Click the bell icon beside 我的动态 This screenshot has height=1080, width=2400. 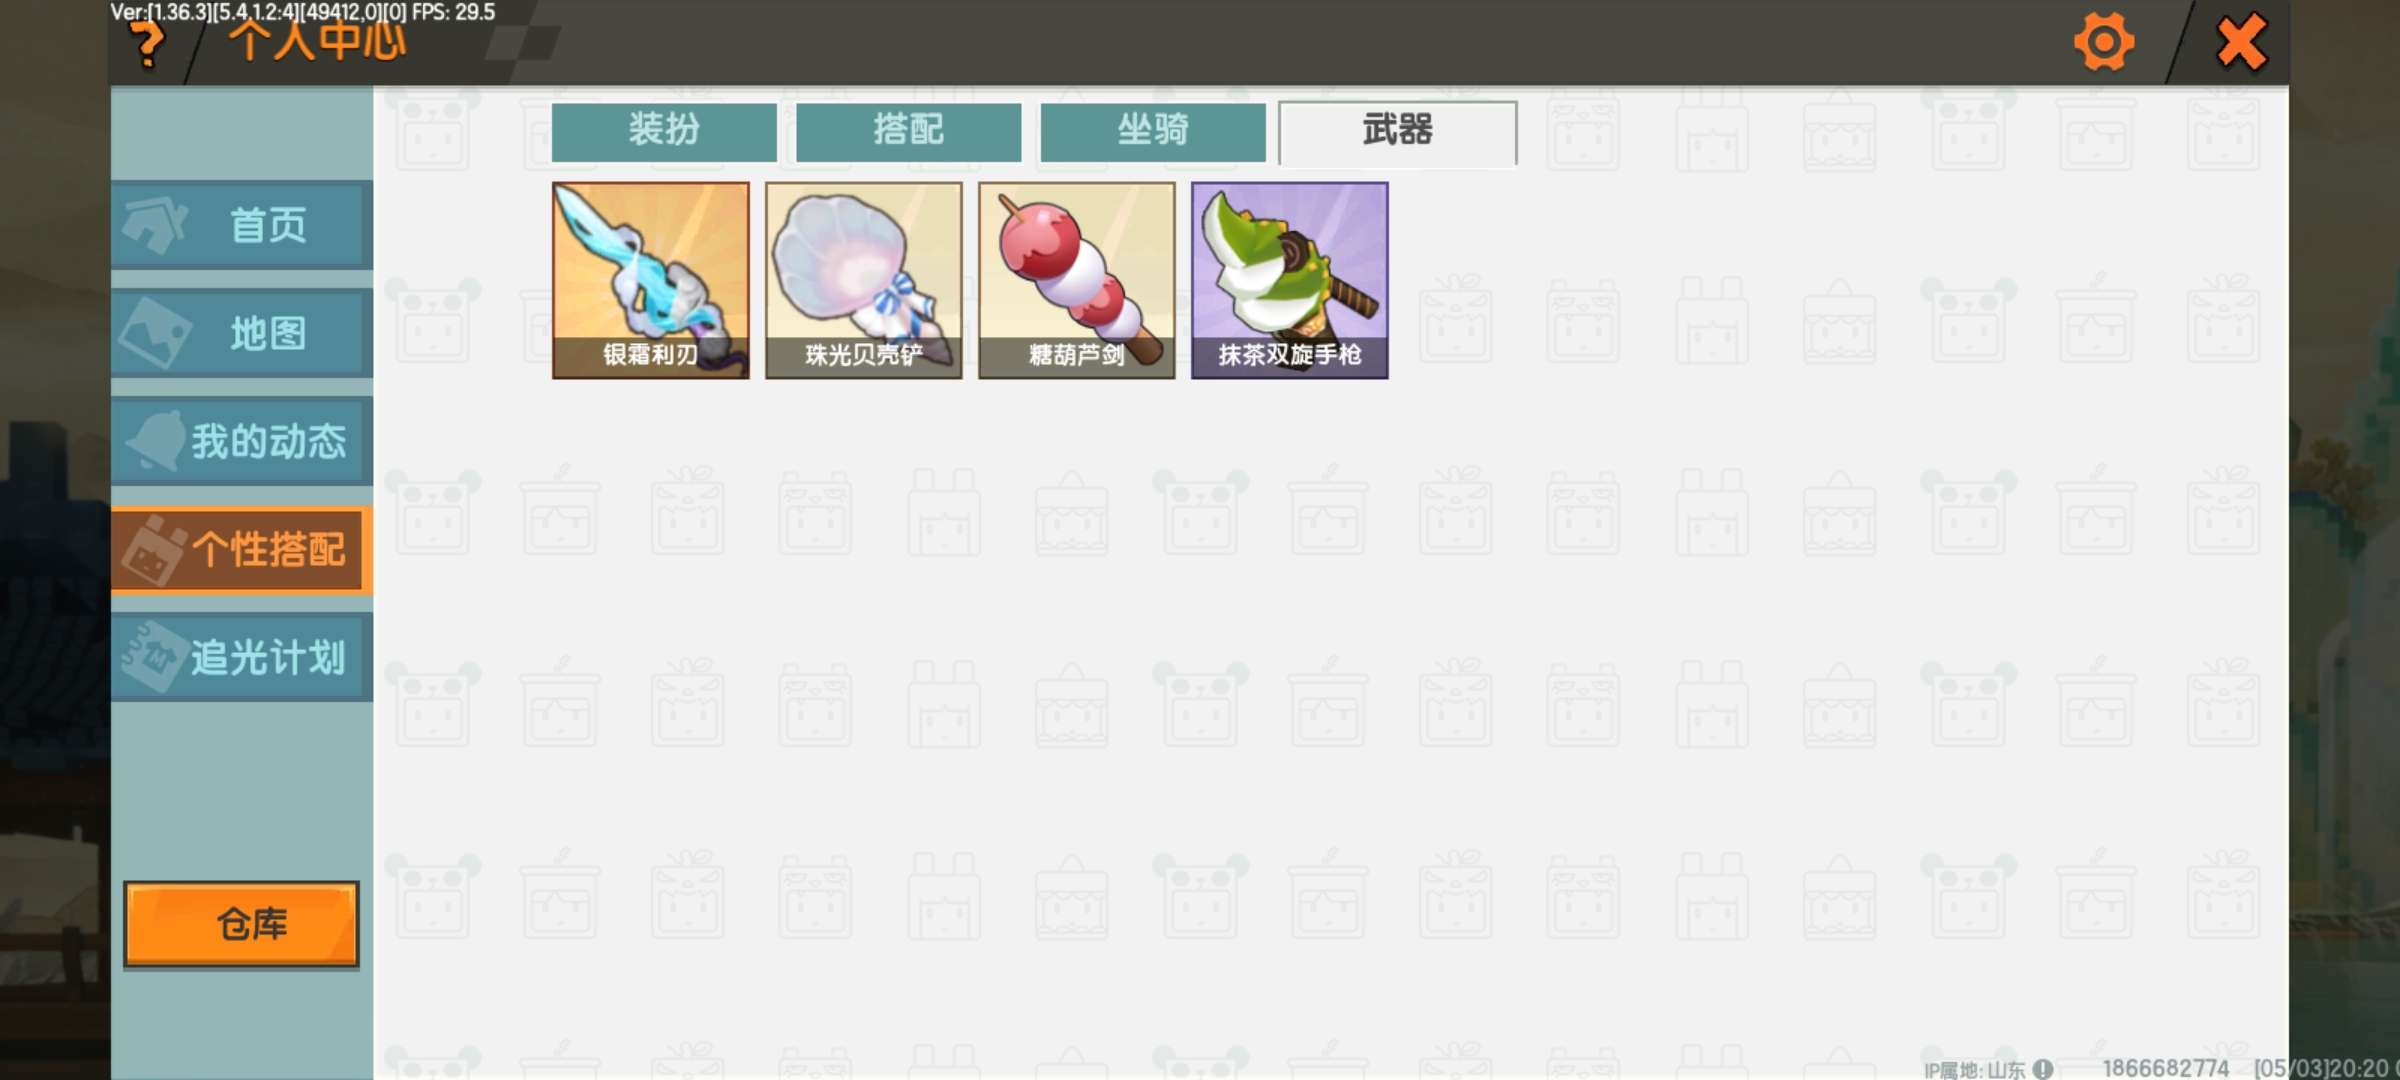coord(155,440)
